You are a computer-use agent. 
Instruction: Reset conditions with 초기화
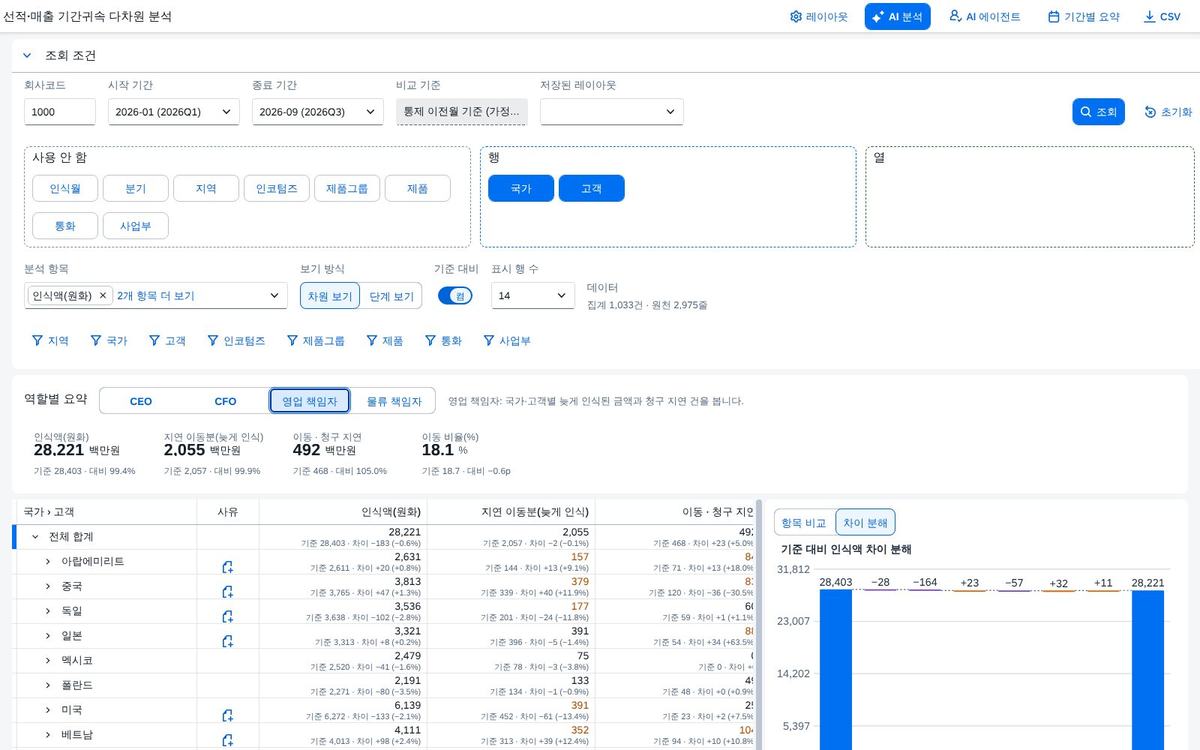pyautogui.click(x=1168, y=112)
